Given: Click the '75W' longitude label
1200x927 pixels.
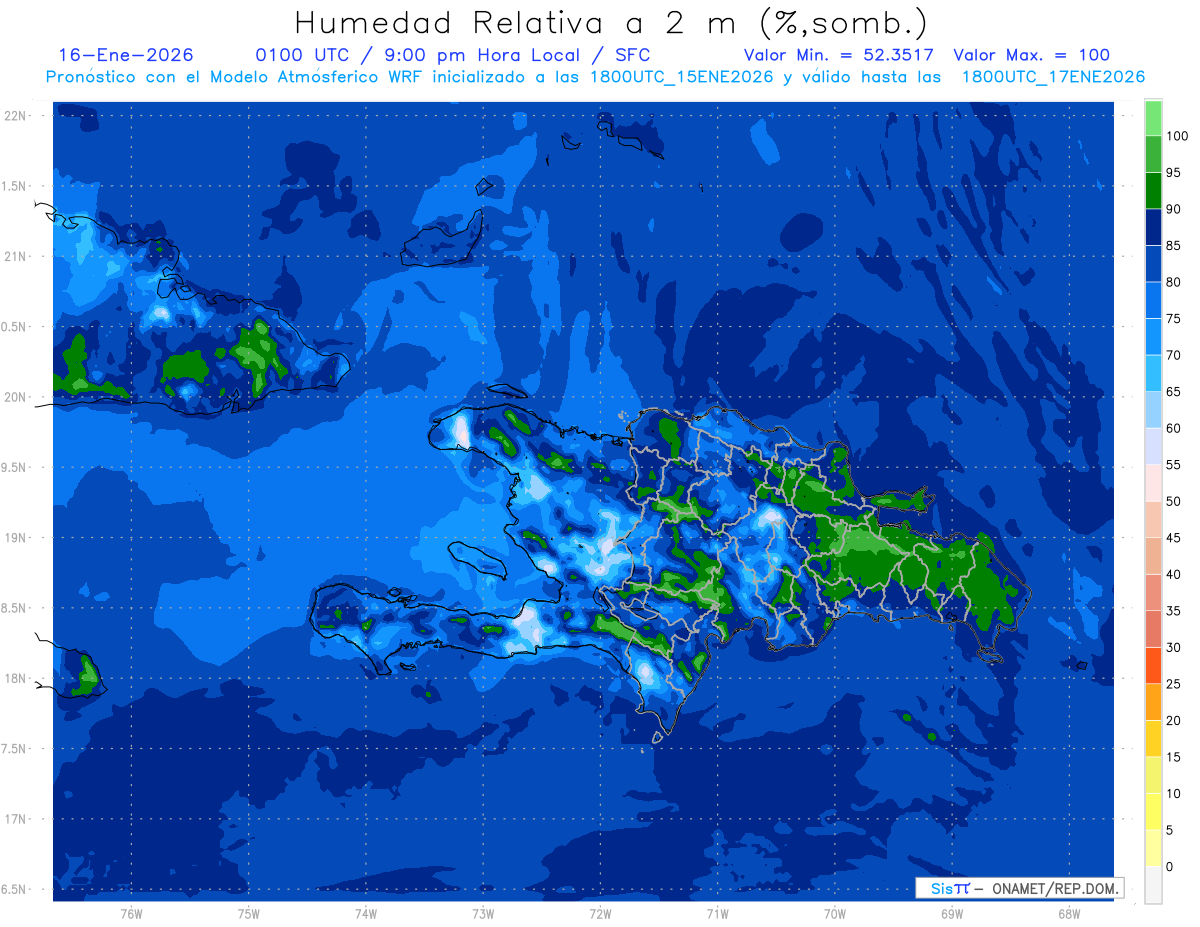Looking at the screenshot, I should tap(248, 914).
